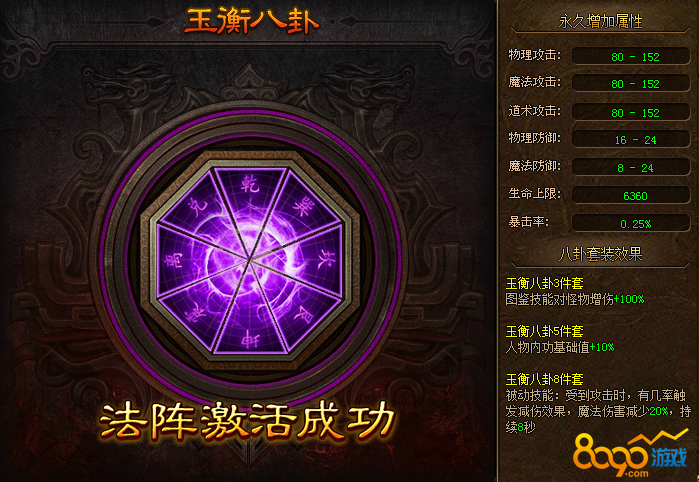Click the 魔法攻击 value field
Image resolution: width=699 pixels, height=482 pixels.
click(631, 83)
